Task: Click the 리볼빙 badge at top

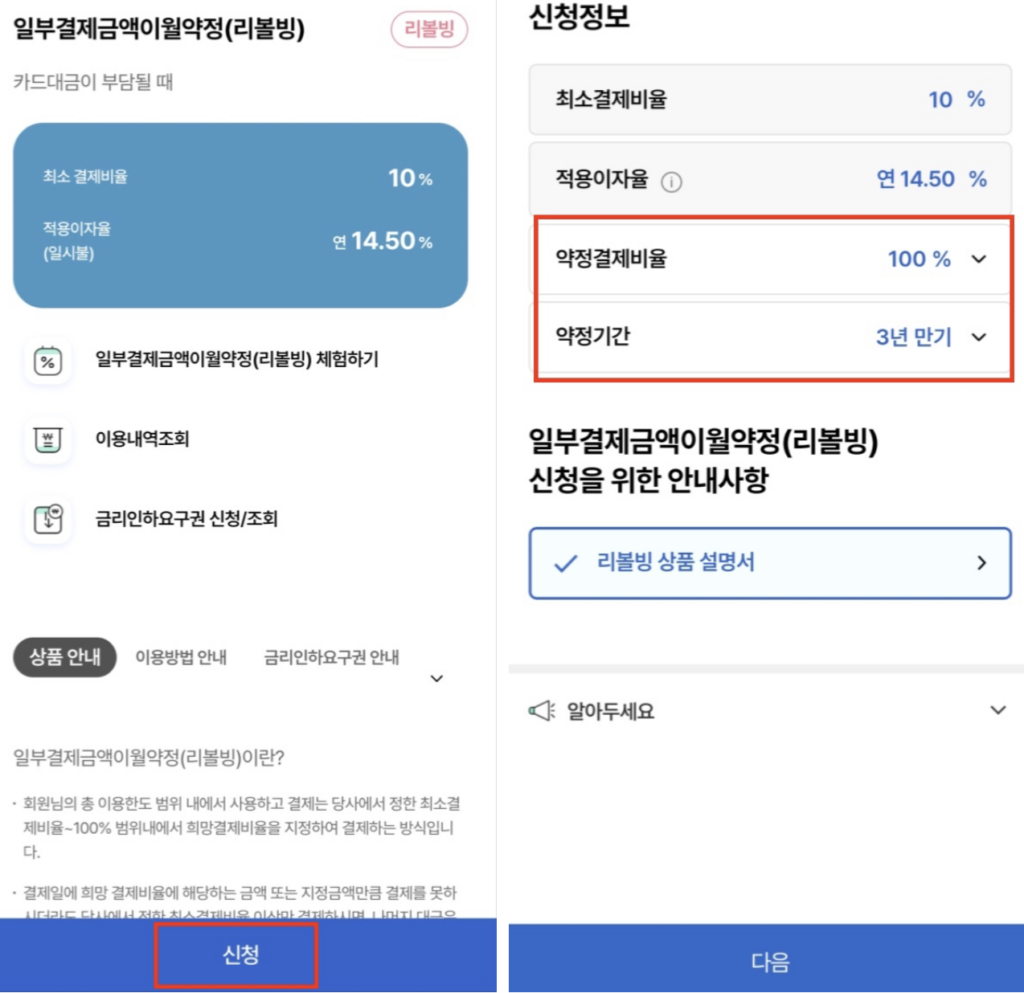Action: [x=429, y=29]
